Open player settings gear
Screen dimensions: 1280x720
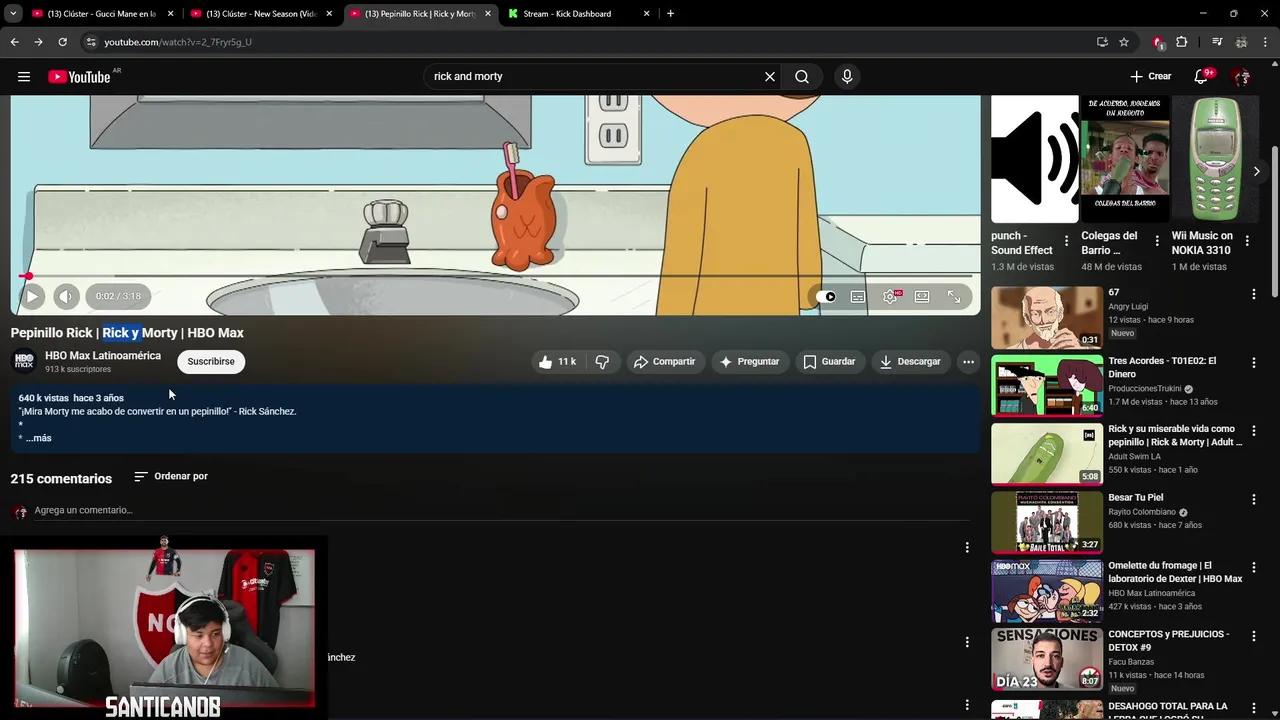click(x=890, y=297)
